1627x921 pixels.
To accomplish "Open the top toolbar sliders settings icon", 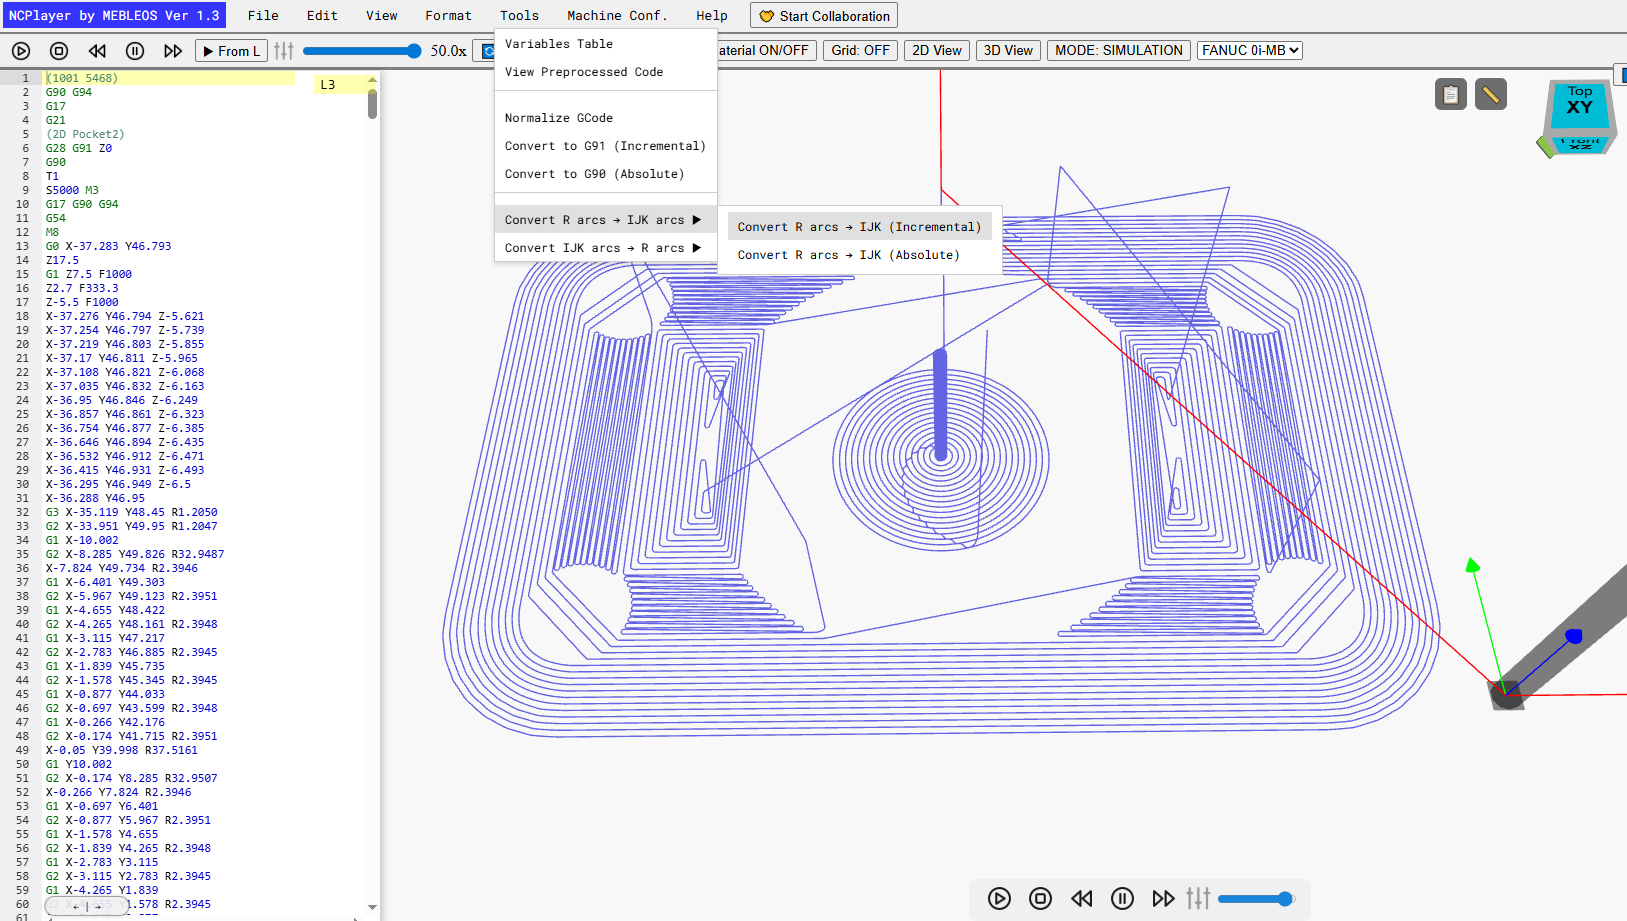I will [x=284, y=50].
